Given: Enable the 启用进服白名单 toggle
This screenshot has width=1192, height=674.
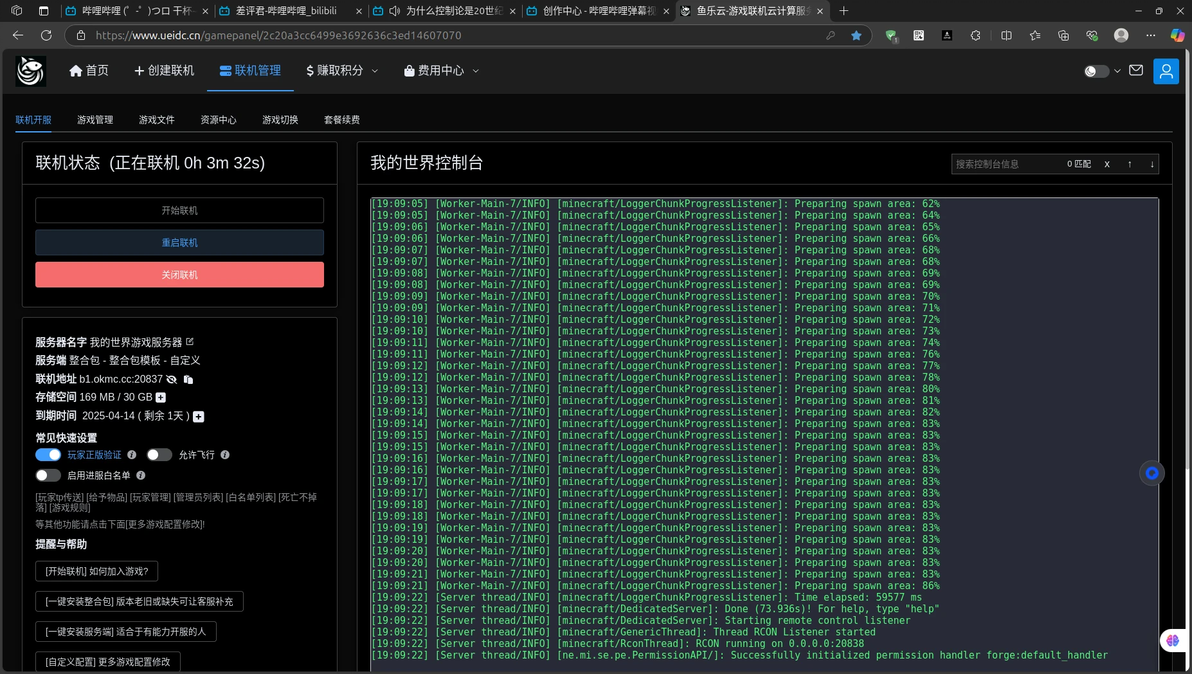Looking at the screenshot, I should tap(48, 475).
